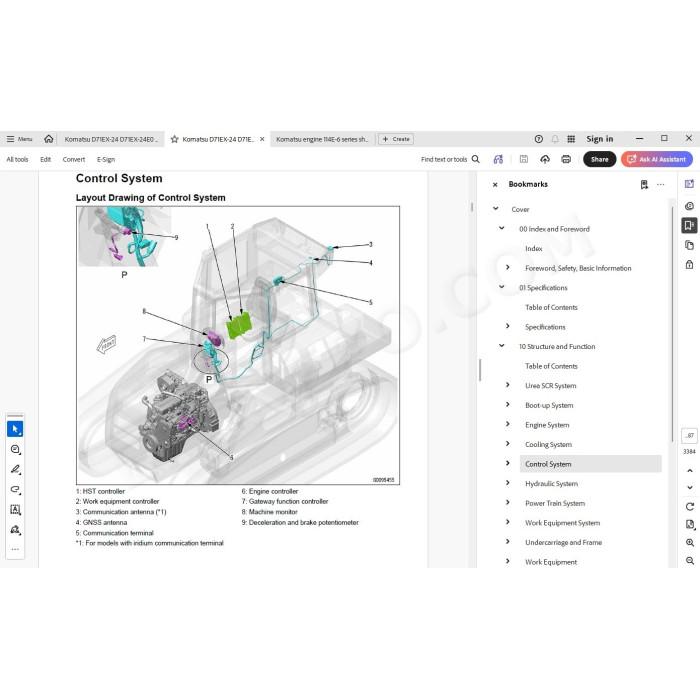Close the Bookmarks panel
This screenshot has height=700, width=700.
pyautogui.click(x=495, y=184)
